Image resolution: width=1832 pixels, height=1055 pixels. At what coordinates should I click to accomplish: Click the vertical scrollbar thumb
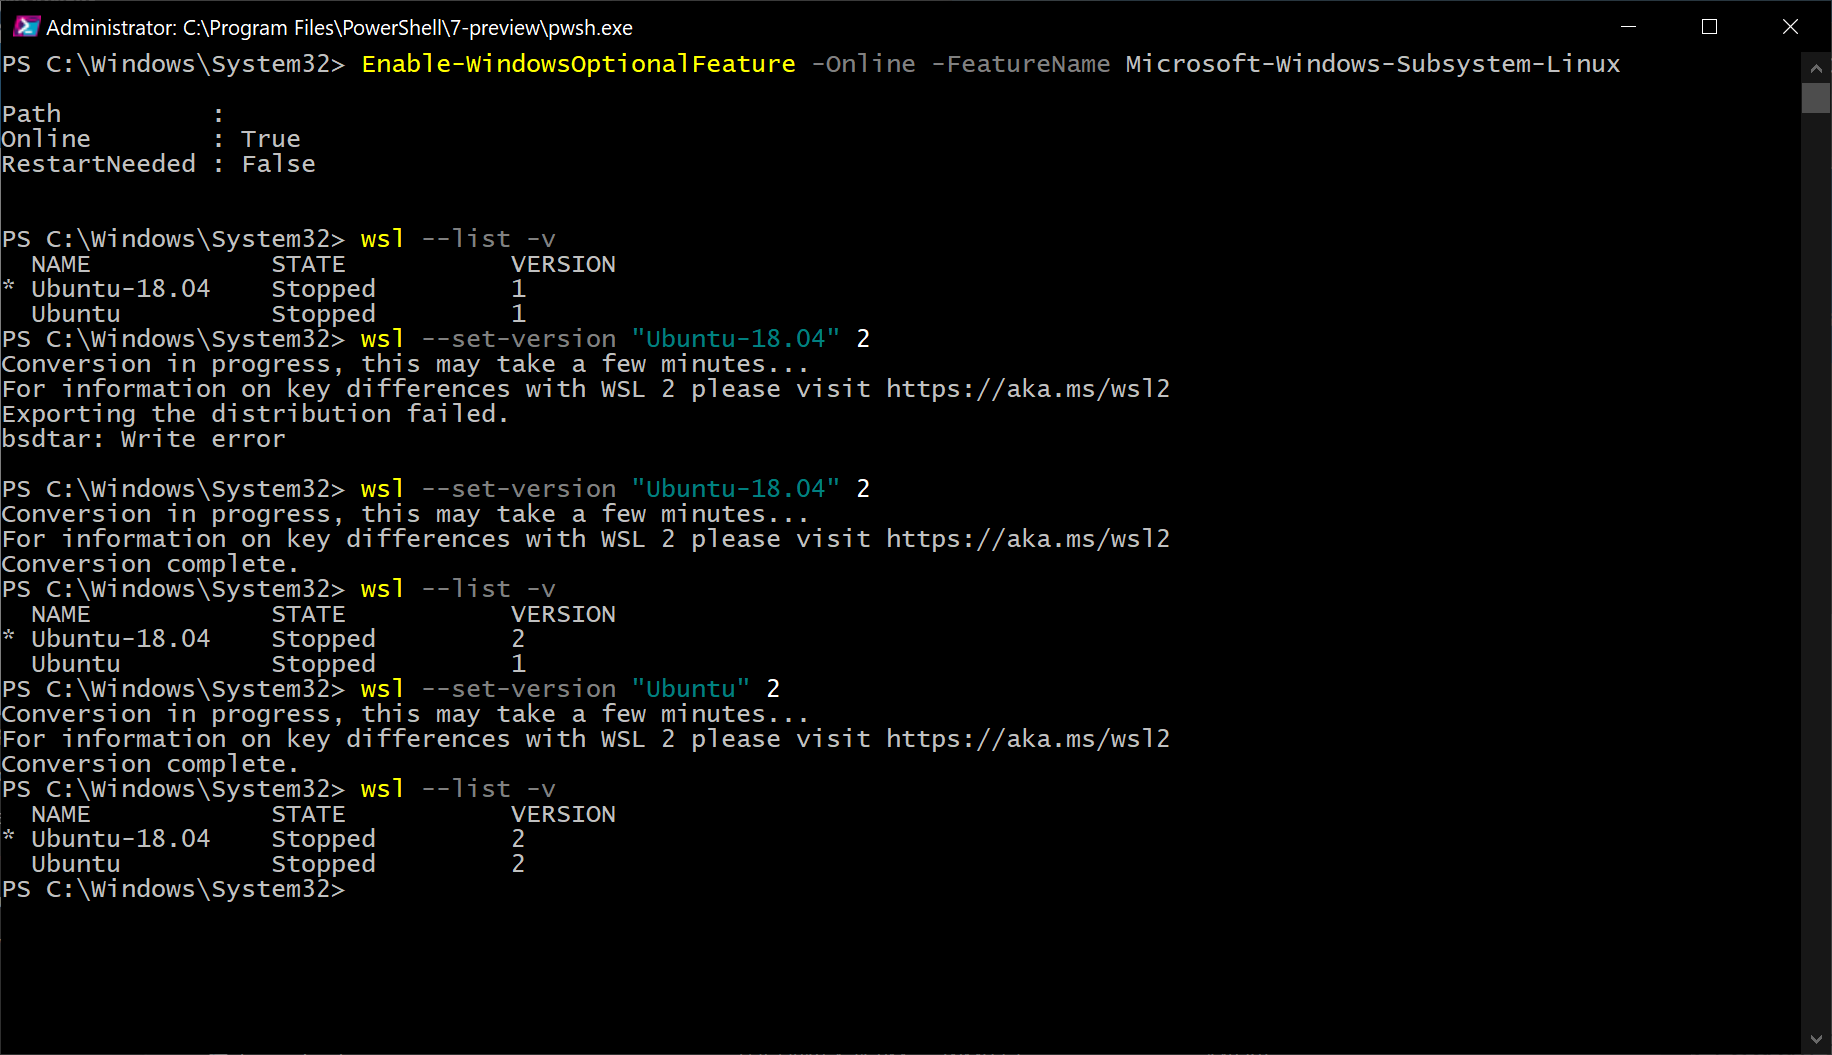click(1816, 98)
